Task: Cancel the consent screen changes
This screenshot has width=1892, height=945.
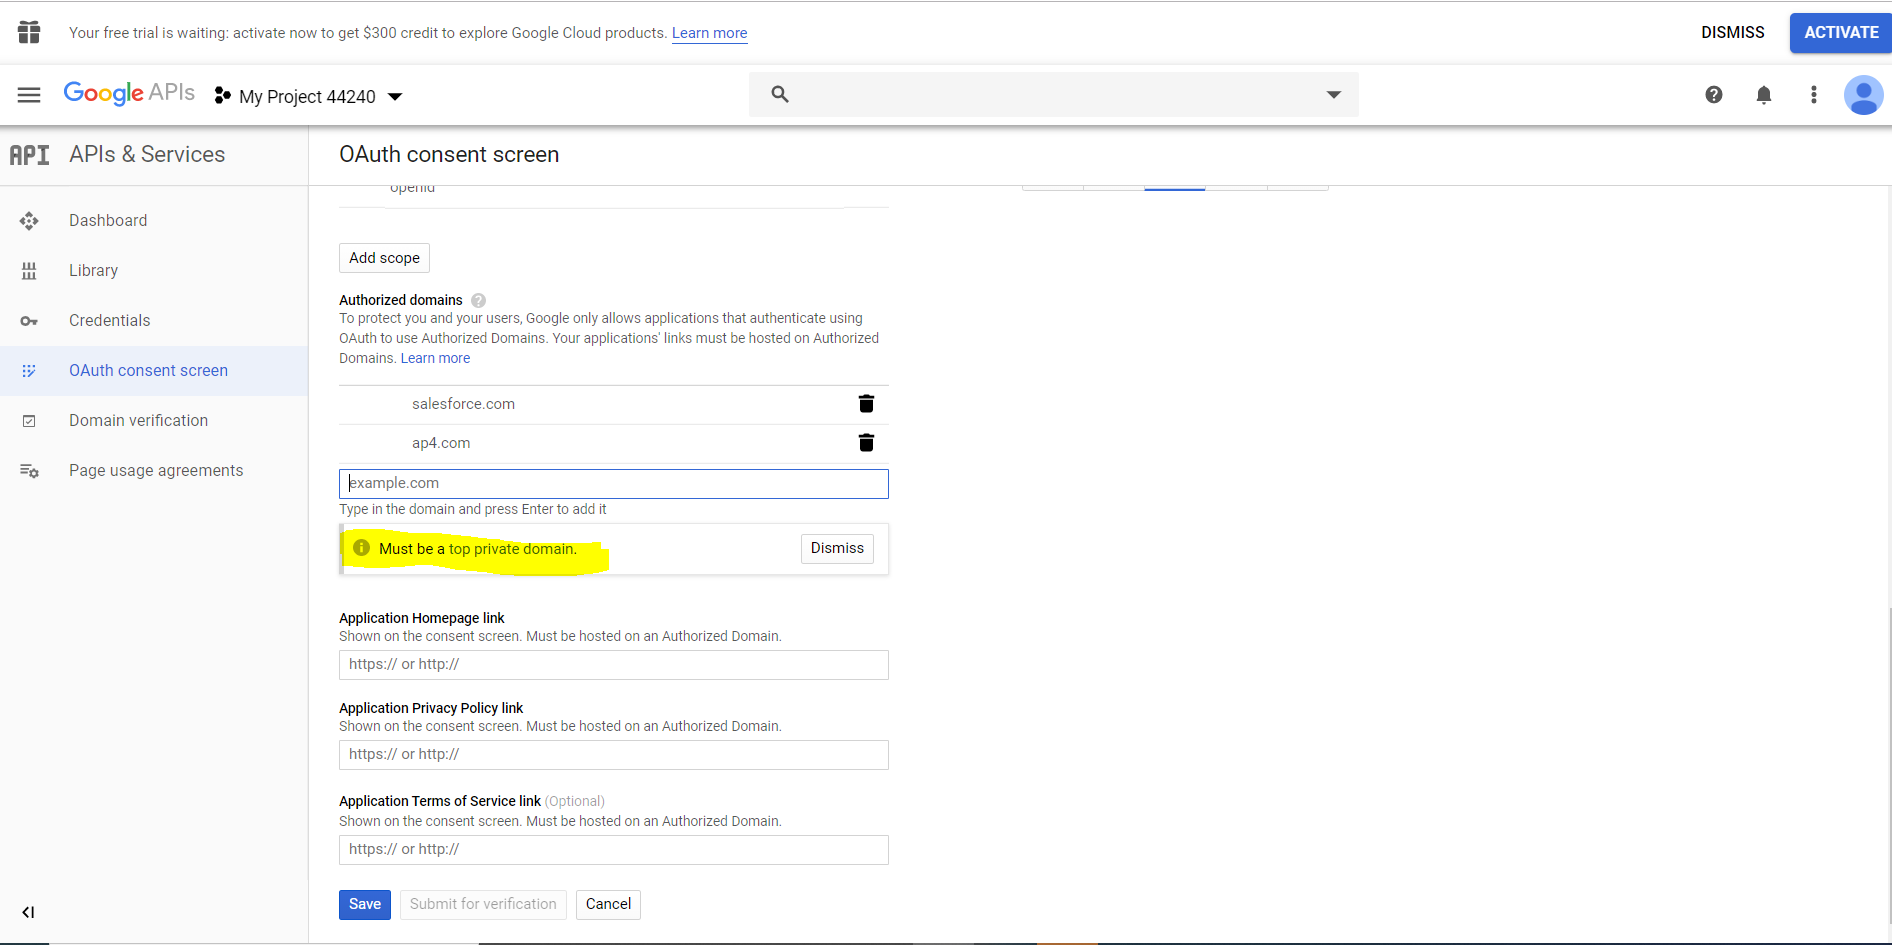Action: pos(608,905)
